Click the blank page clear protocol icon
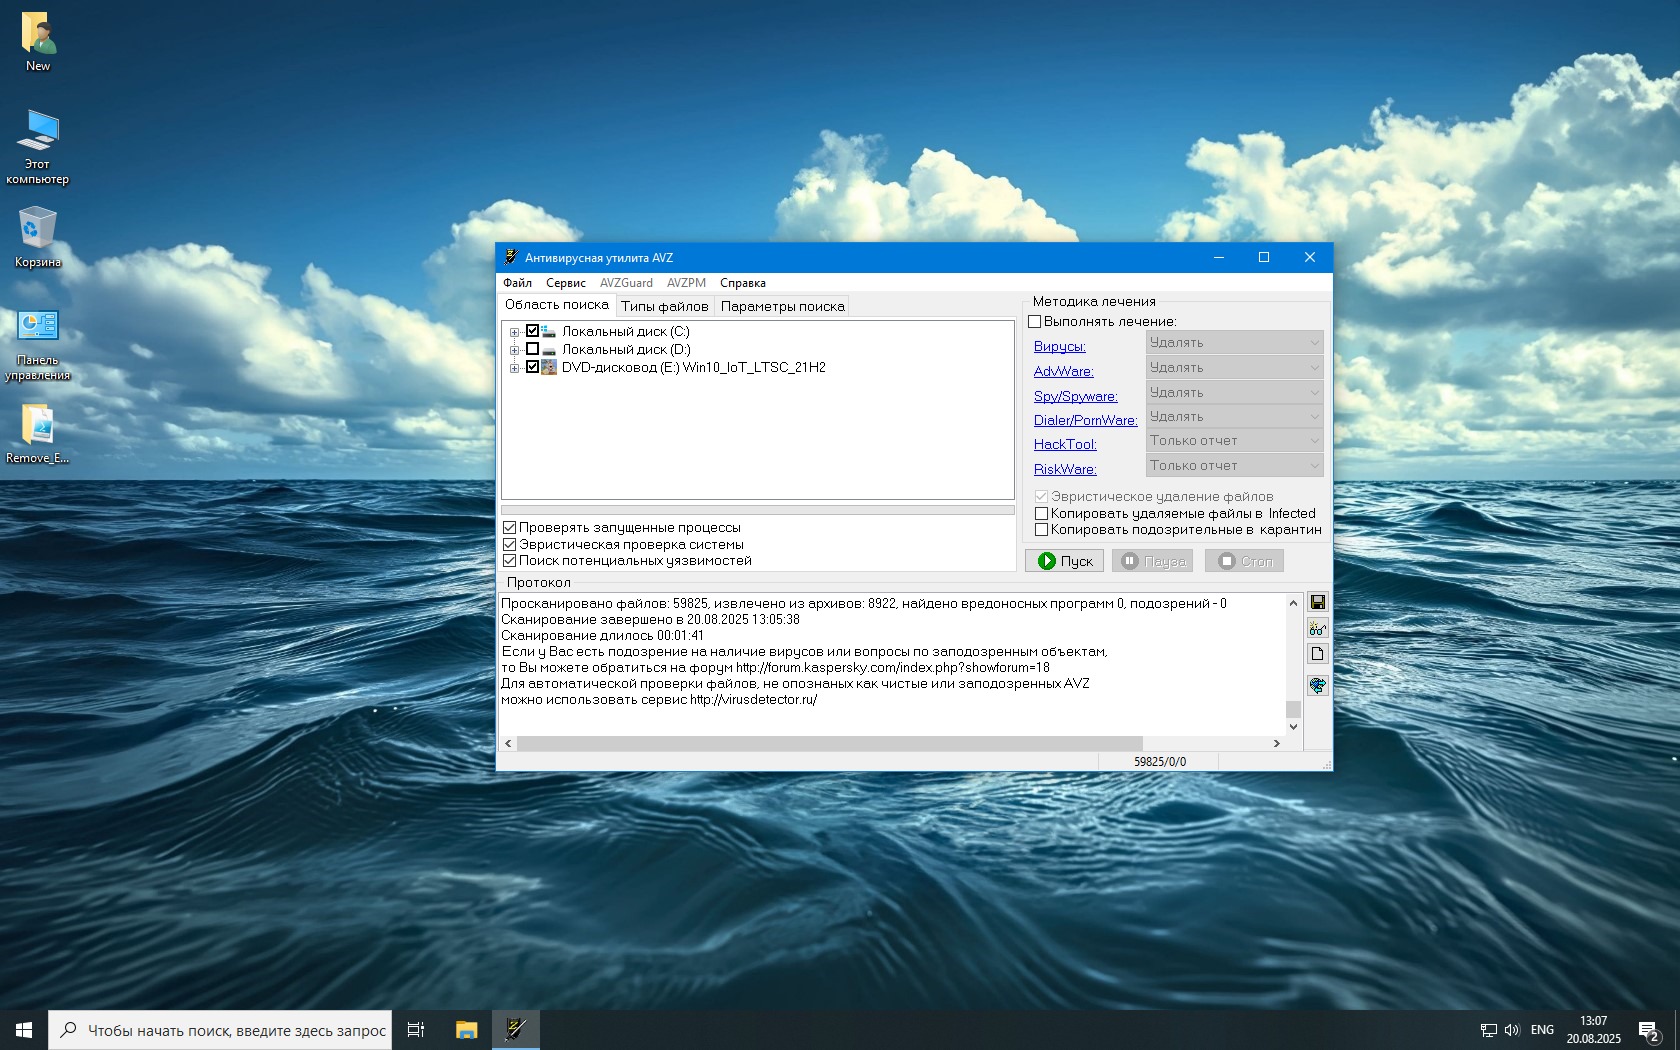1680x1050 pixels. [x=1317, y=654]
